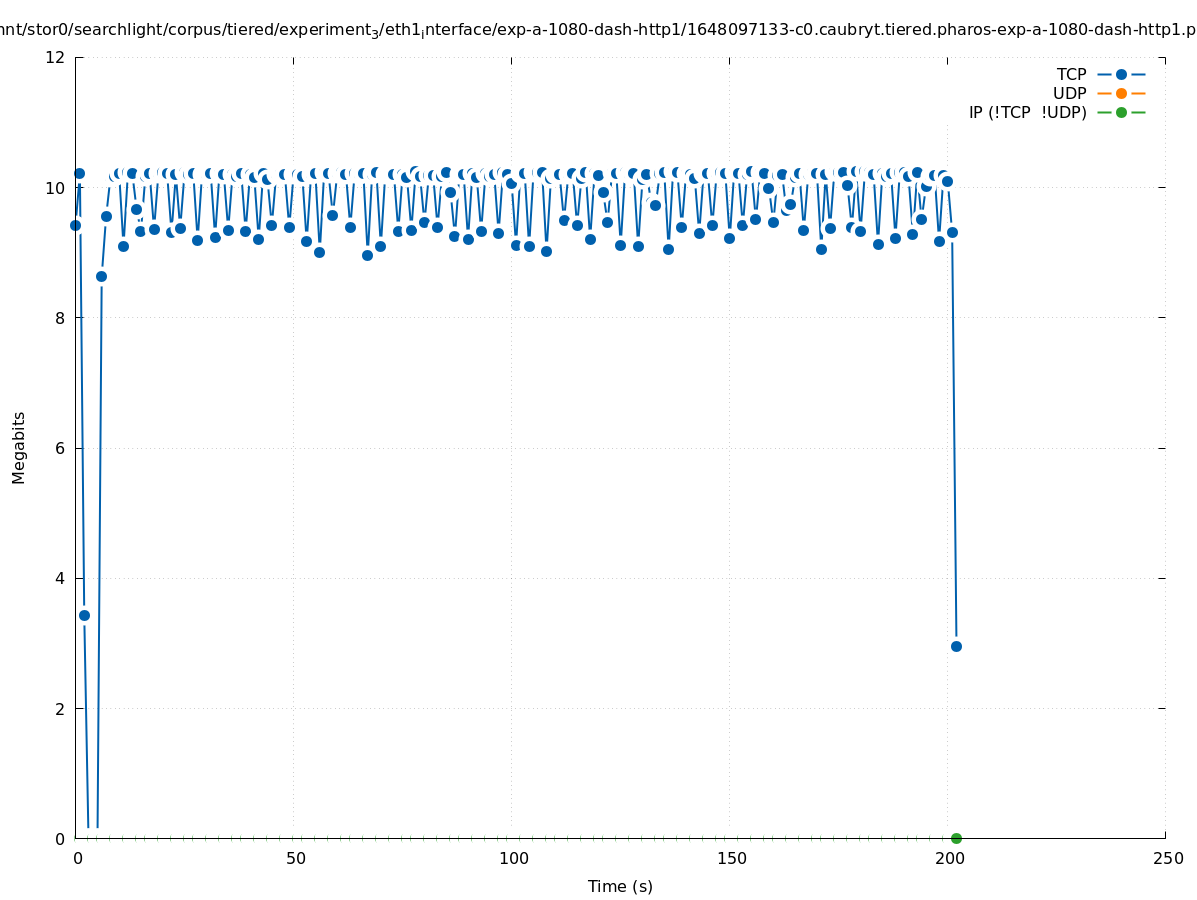
Task: Click the 100 tick label on x-axis
Action: (x=513, y=859)
